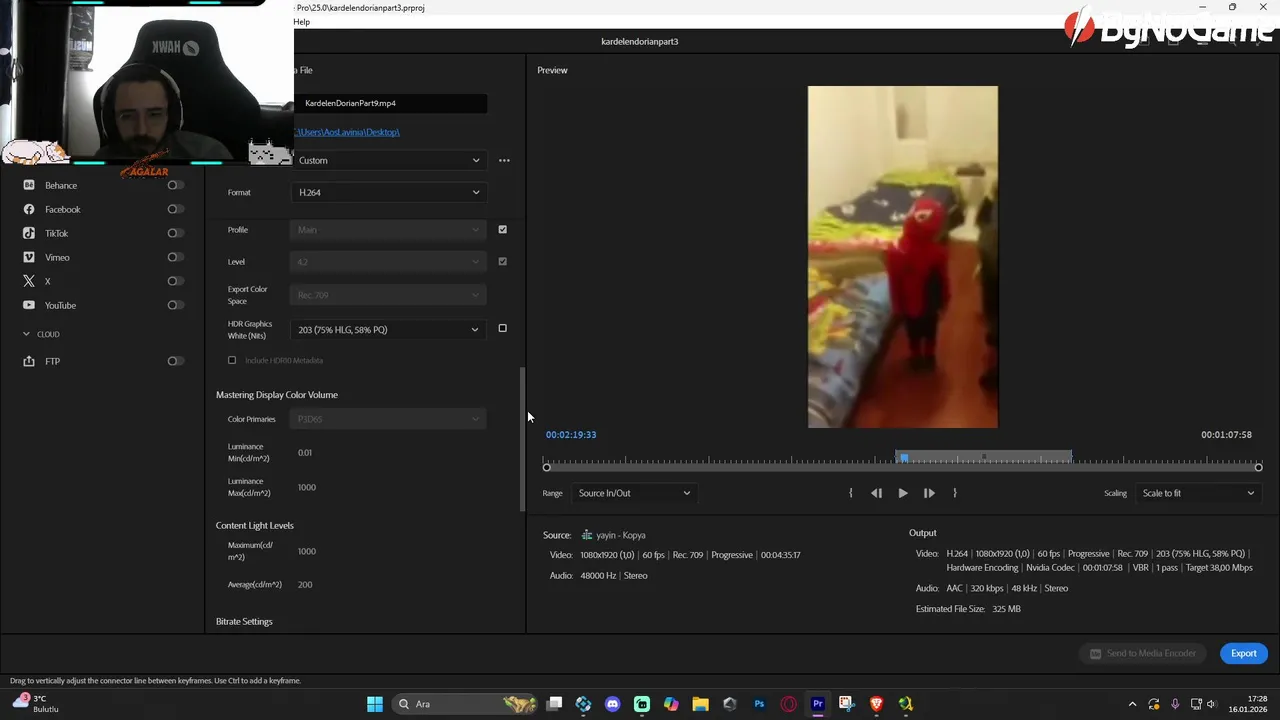Viewport: 1280px width, 720px height.
Task: Click the YouTube logo icon
Action: tap(29, 305)
